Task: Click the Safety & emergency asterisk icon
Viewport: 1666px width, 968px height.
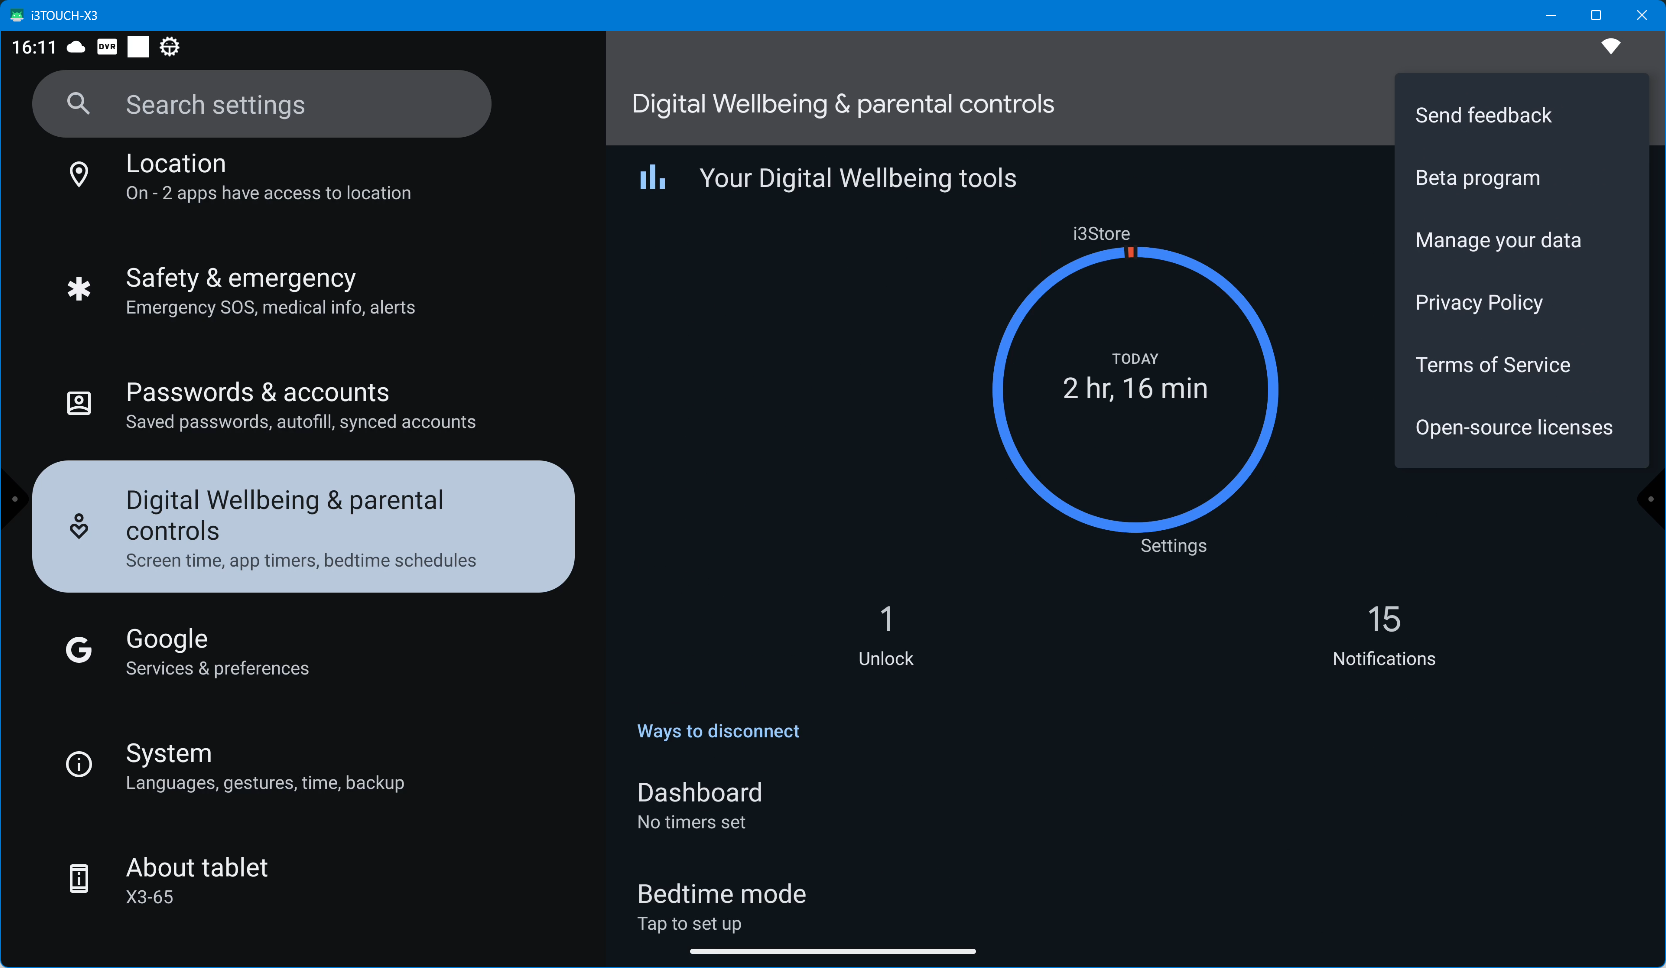Action: coord(78,290)
